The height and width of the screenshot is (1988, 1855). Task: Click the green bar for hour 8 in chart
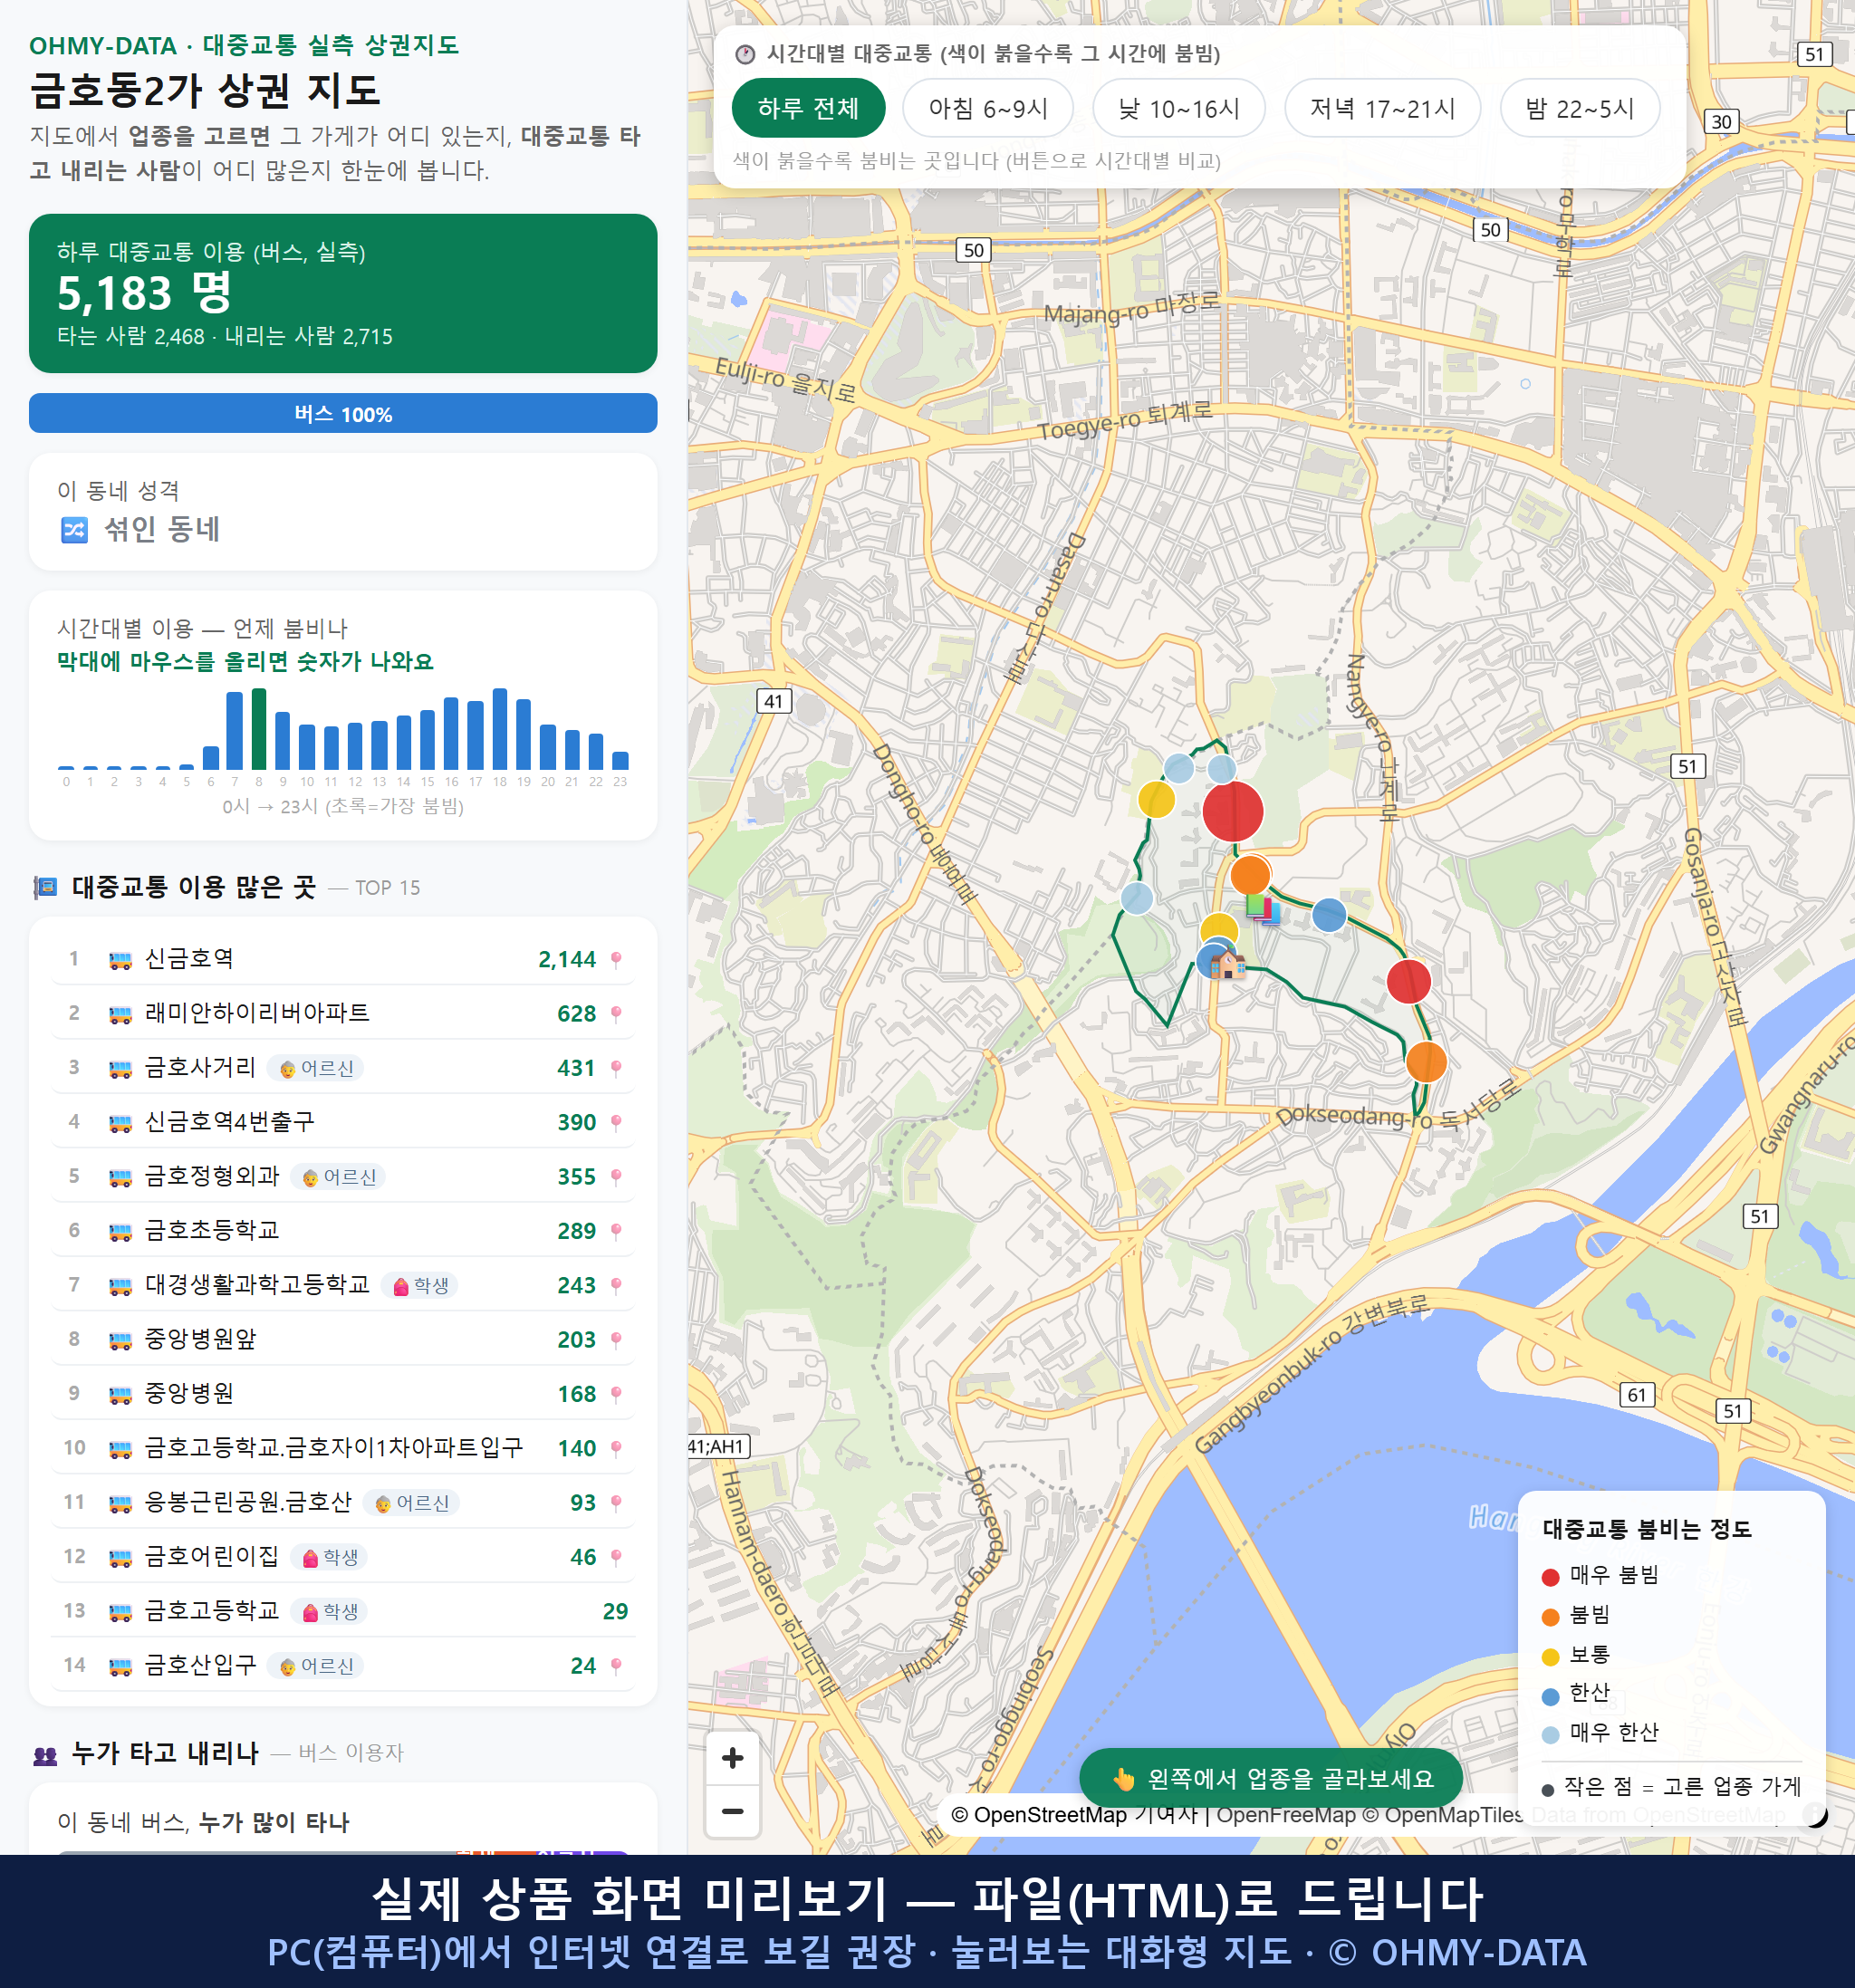(259, 729)
